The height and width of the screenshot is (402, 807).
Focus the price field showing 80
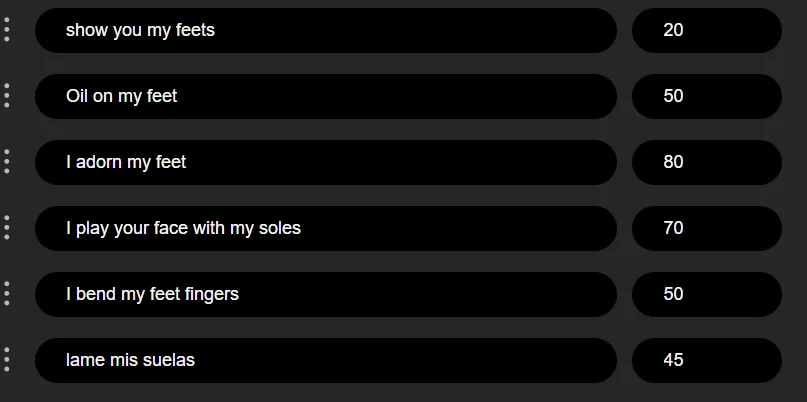[706, 162]
